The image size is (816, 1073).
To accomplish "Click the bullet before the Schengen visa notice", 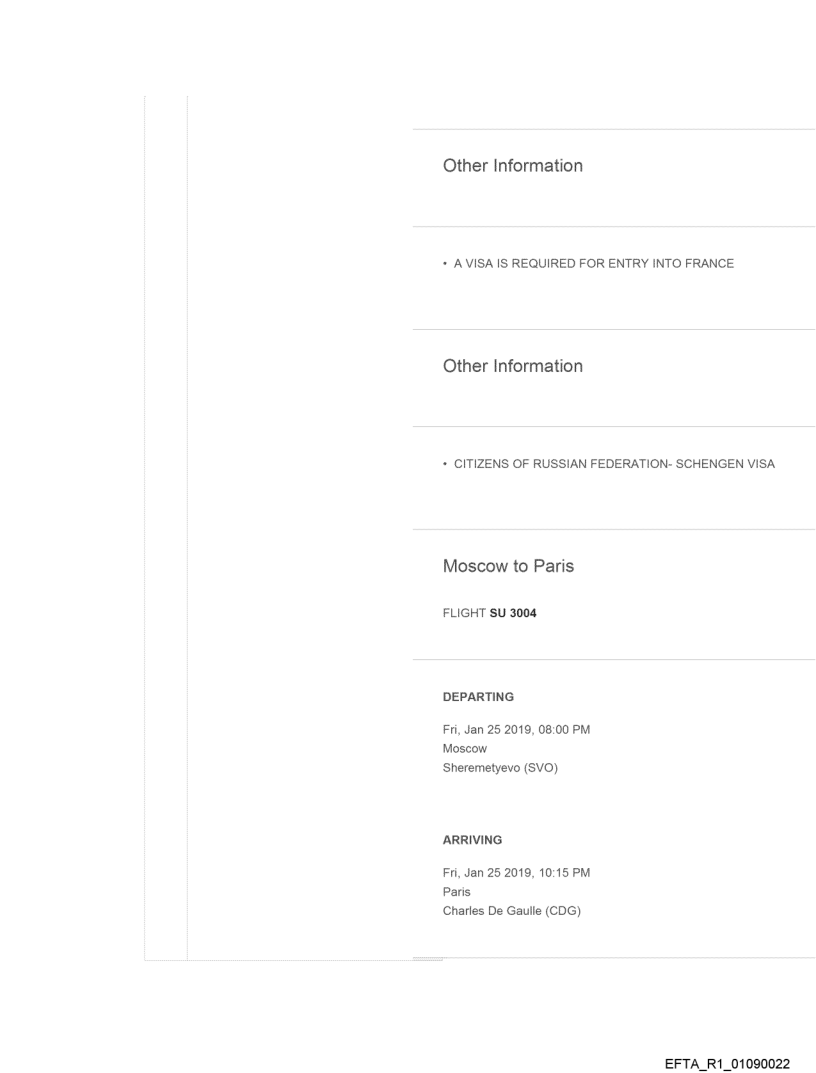I will tap(446, 464).
